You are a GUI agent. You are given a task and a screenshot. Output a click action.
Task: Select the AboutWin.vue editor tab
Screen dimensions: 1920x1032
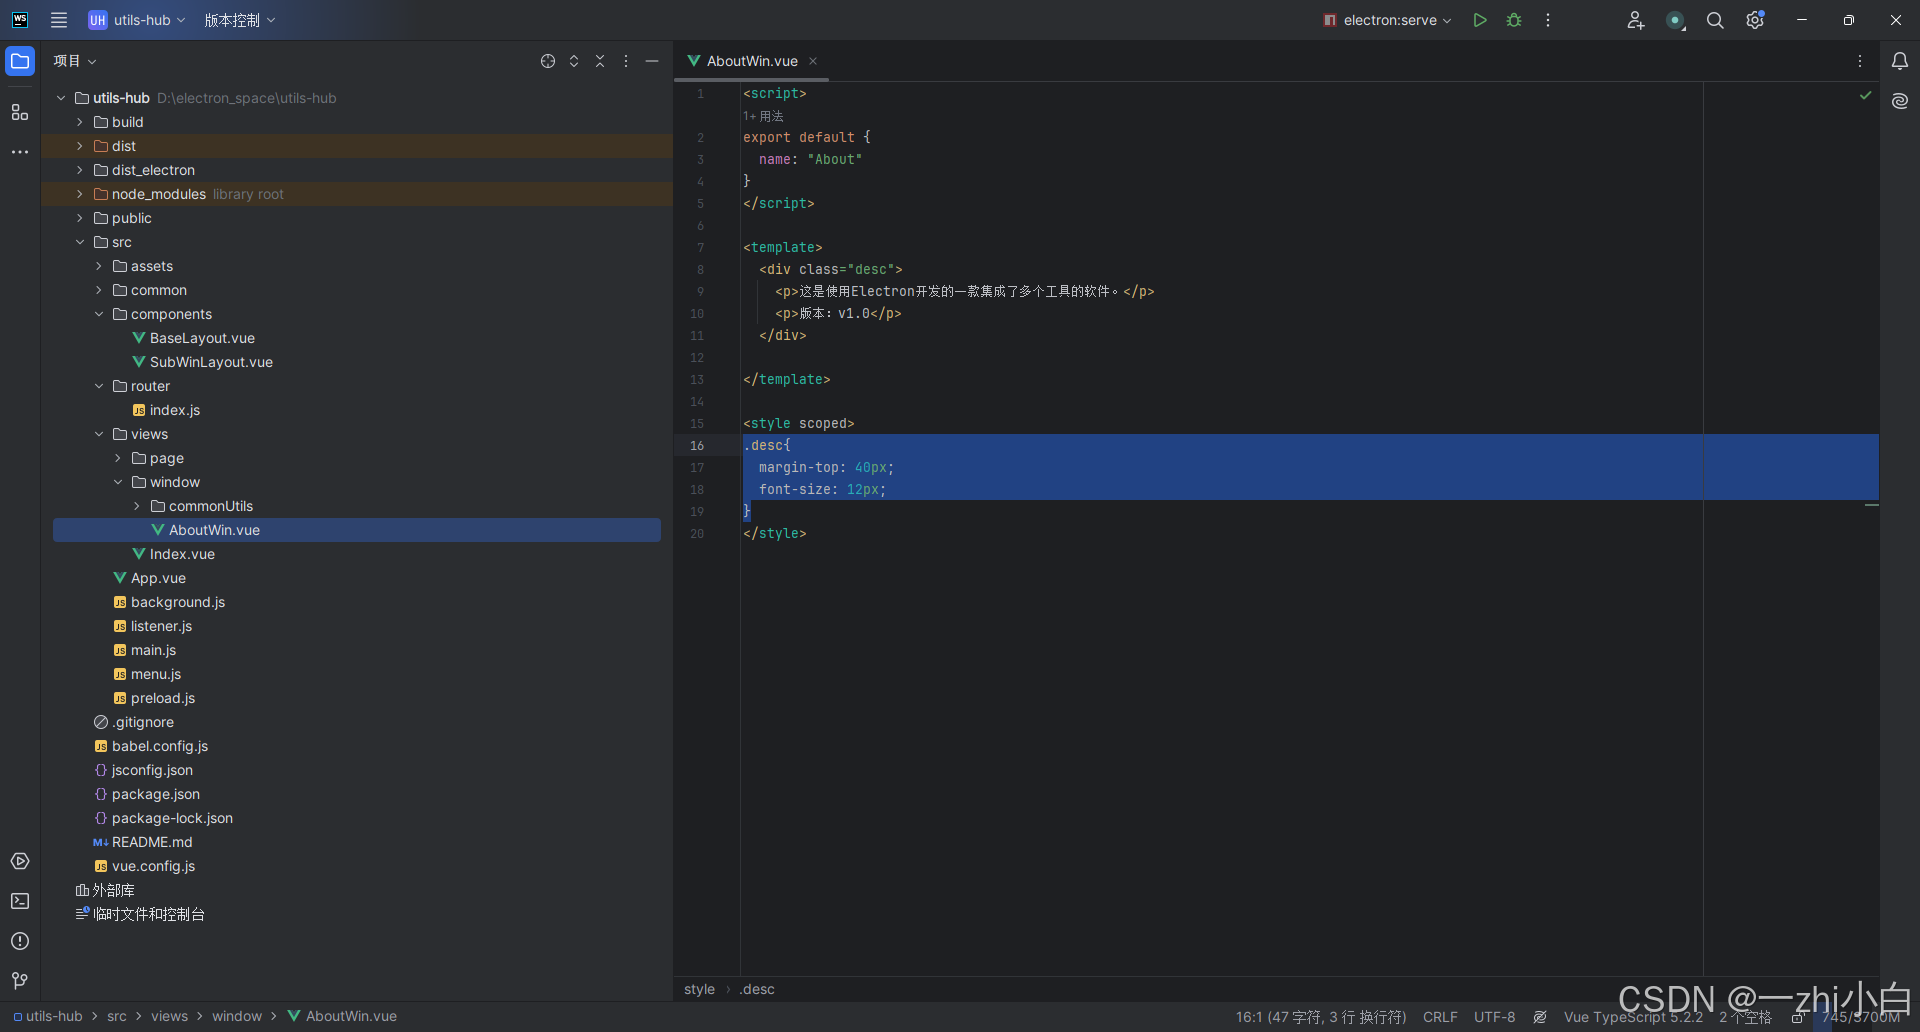click(751, 61)
